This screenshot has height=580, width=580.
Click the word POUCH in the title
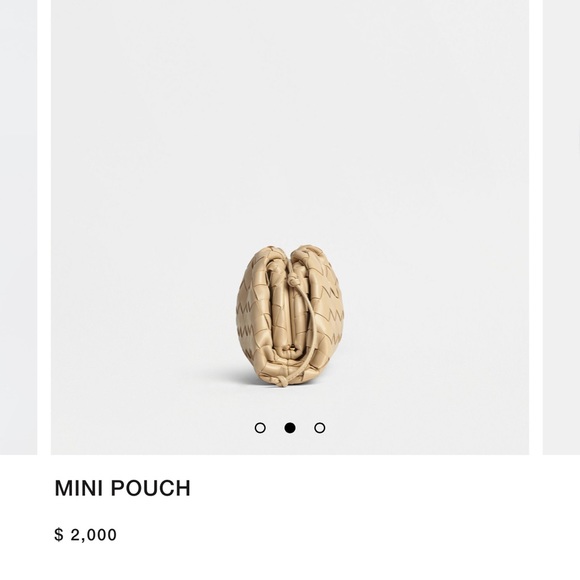click(x=151, y=488)
